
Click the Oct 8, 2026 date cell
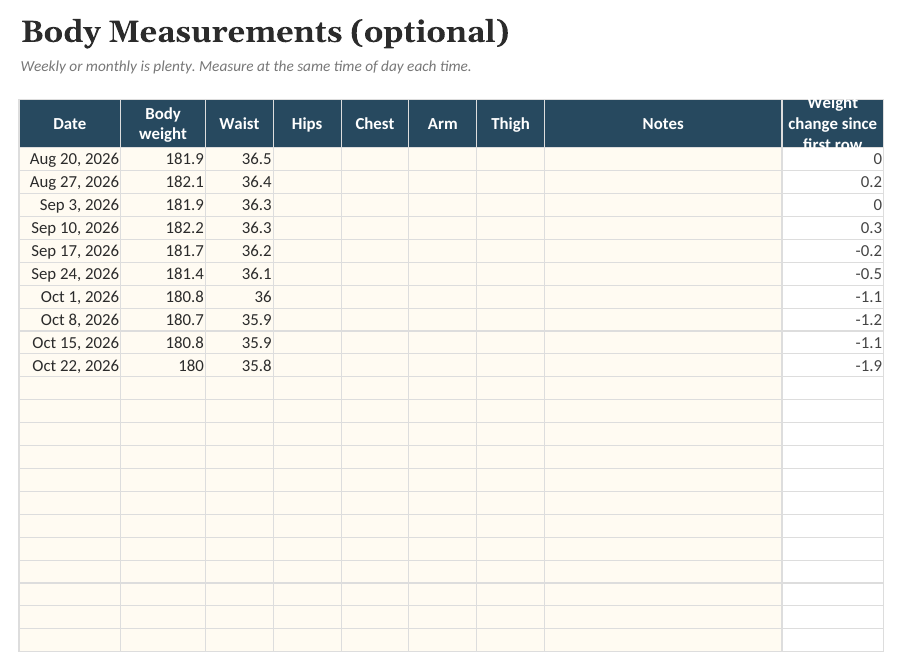70,320
